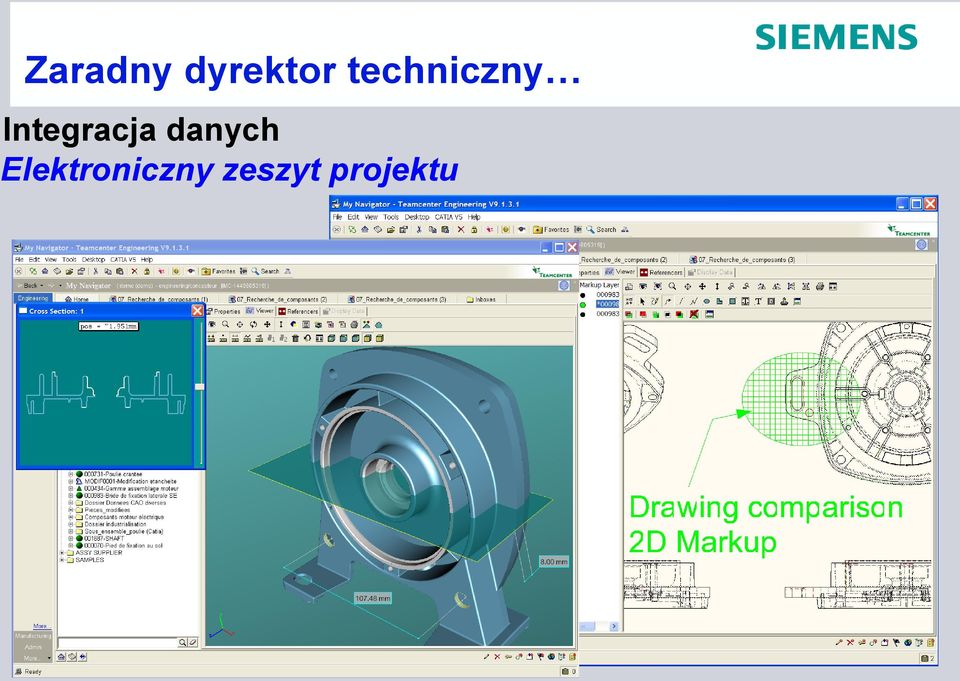Viewport: 960px width, 681px height.
Task: Expand the 001887-SHAFT node
Action: coord(70,538)
